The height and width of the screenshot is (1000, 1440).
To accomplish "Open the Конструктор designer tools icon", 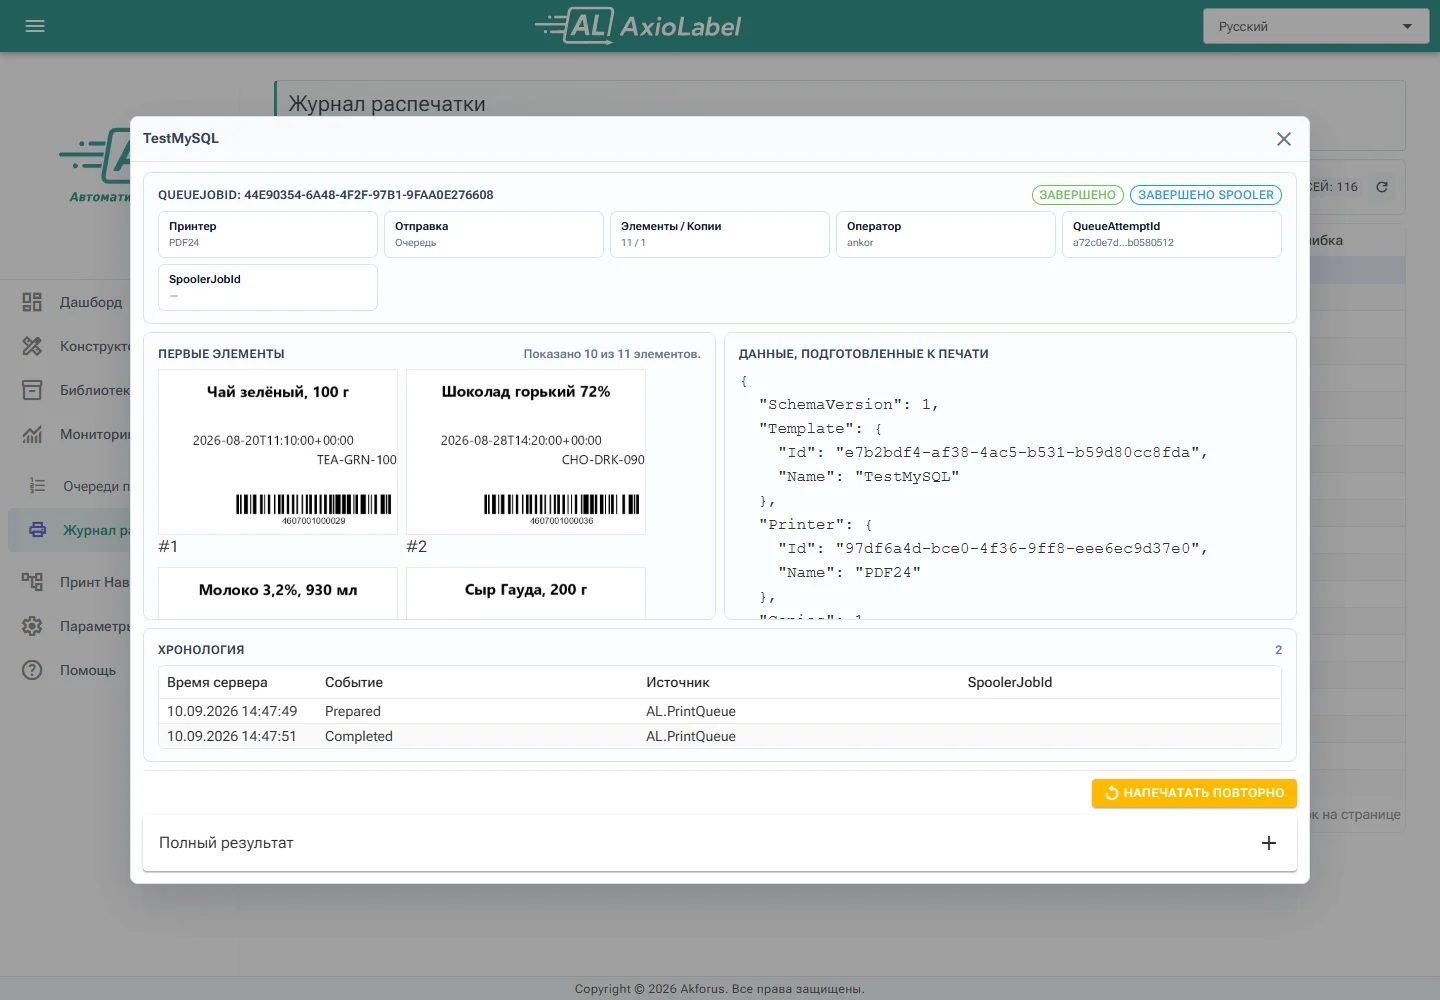I will (32, 346).
